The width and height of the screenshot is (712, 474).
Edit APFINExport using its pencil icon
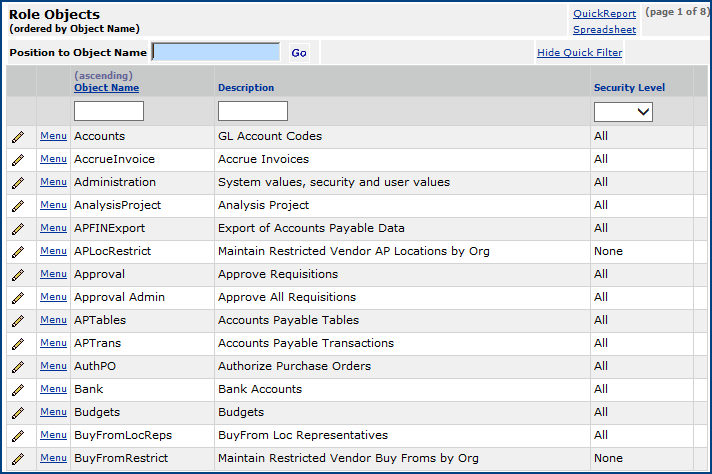click(18, 228)
